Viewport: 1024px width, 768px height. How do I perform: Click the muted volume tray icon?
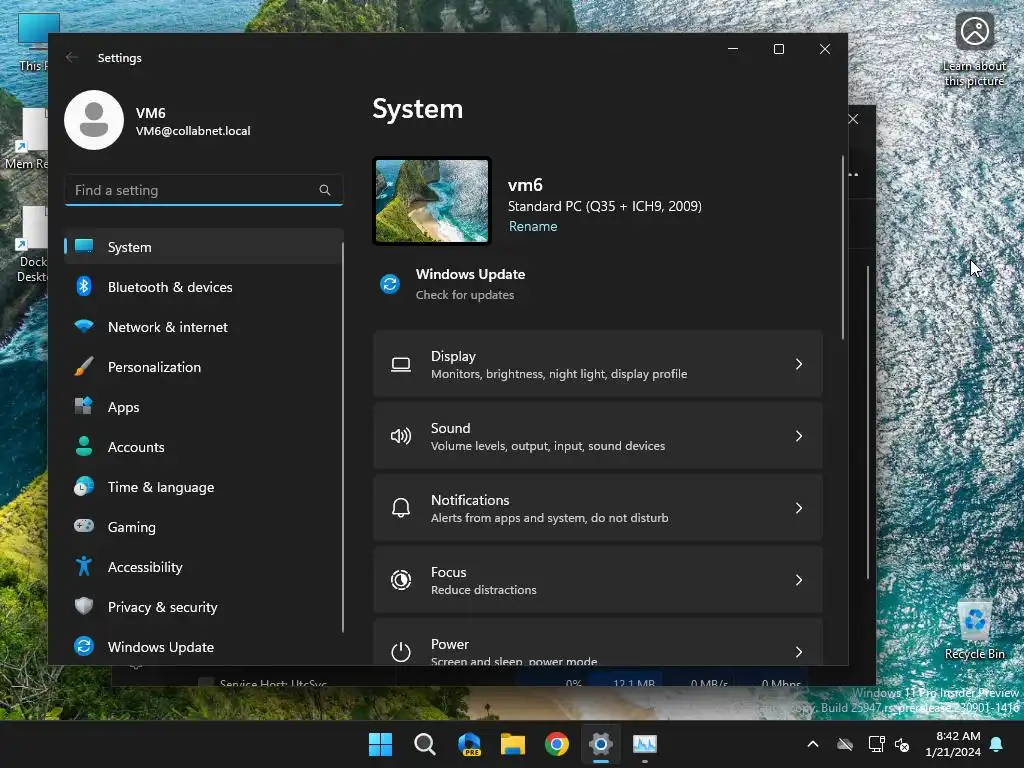point(903,744)
